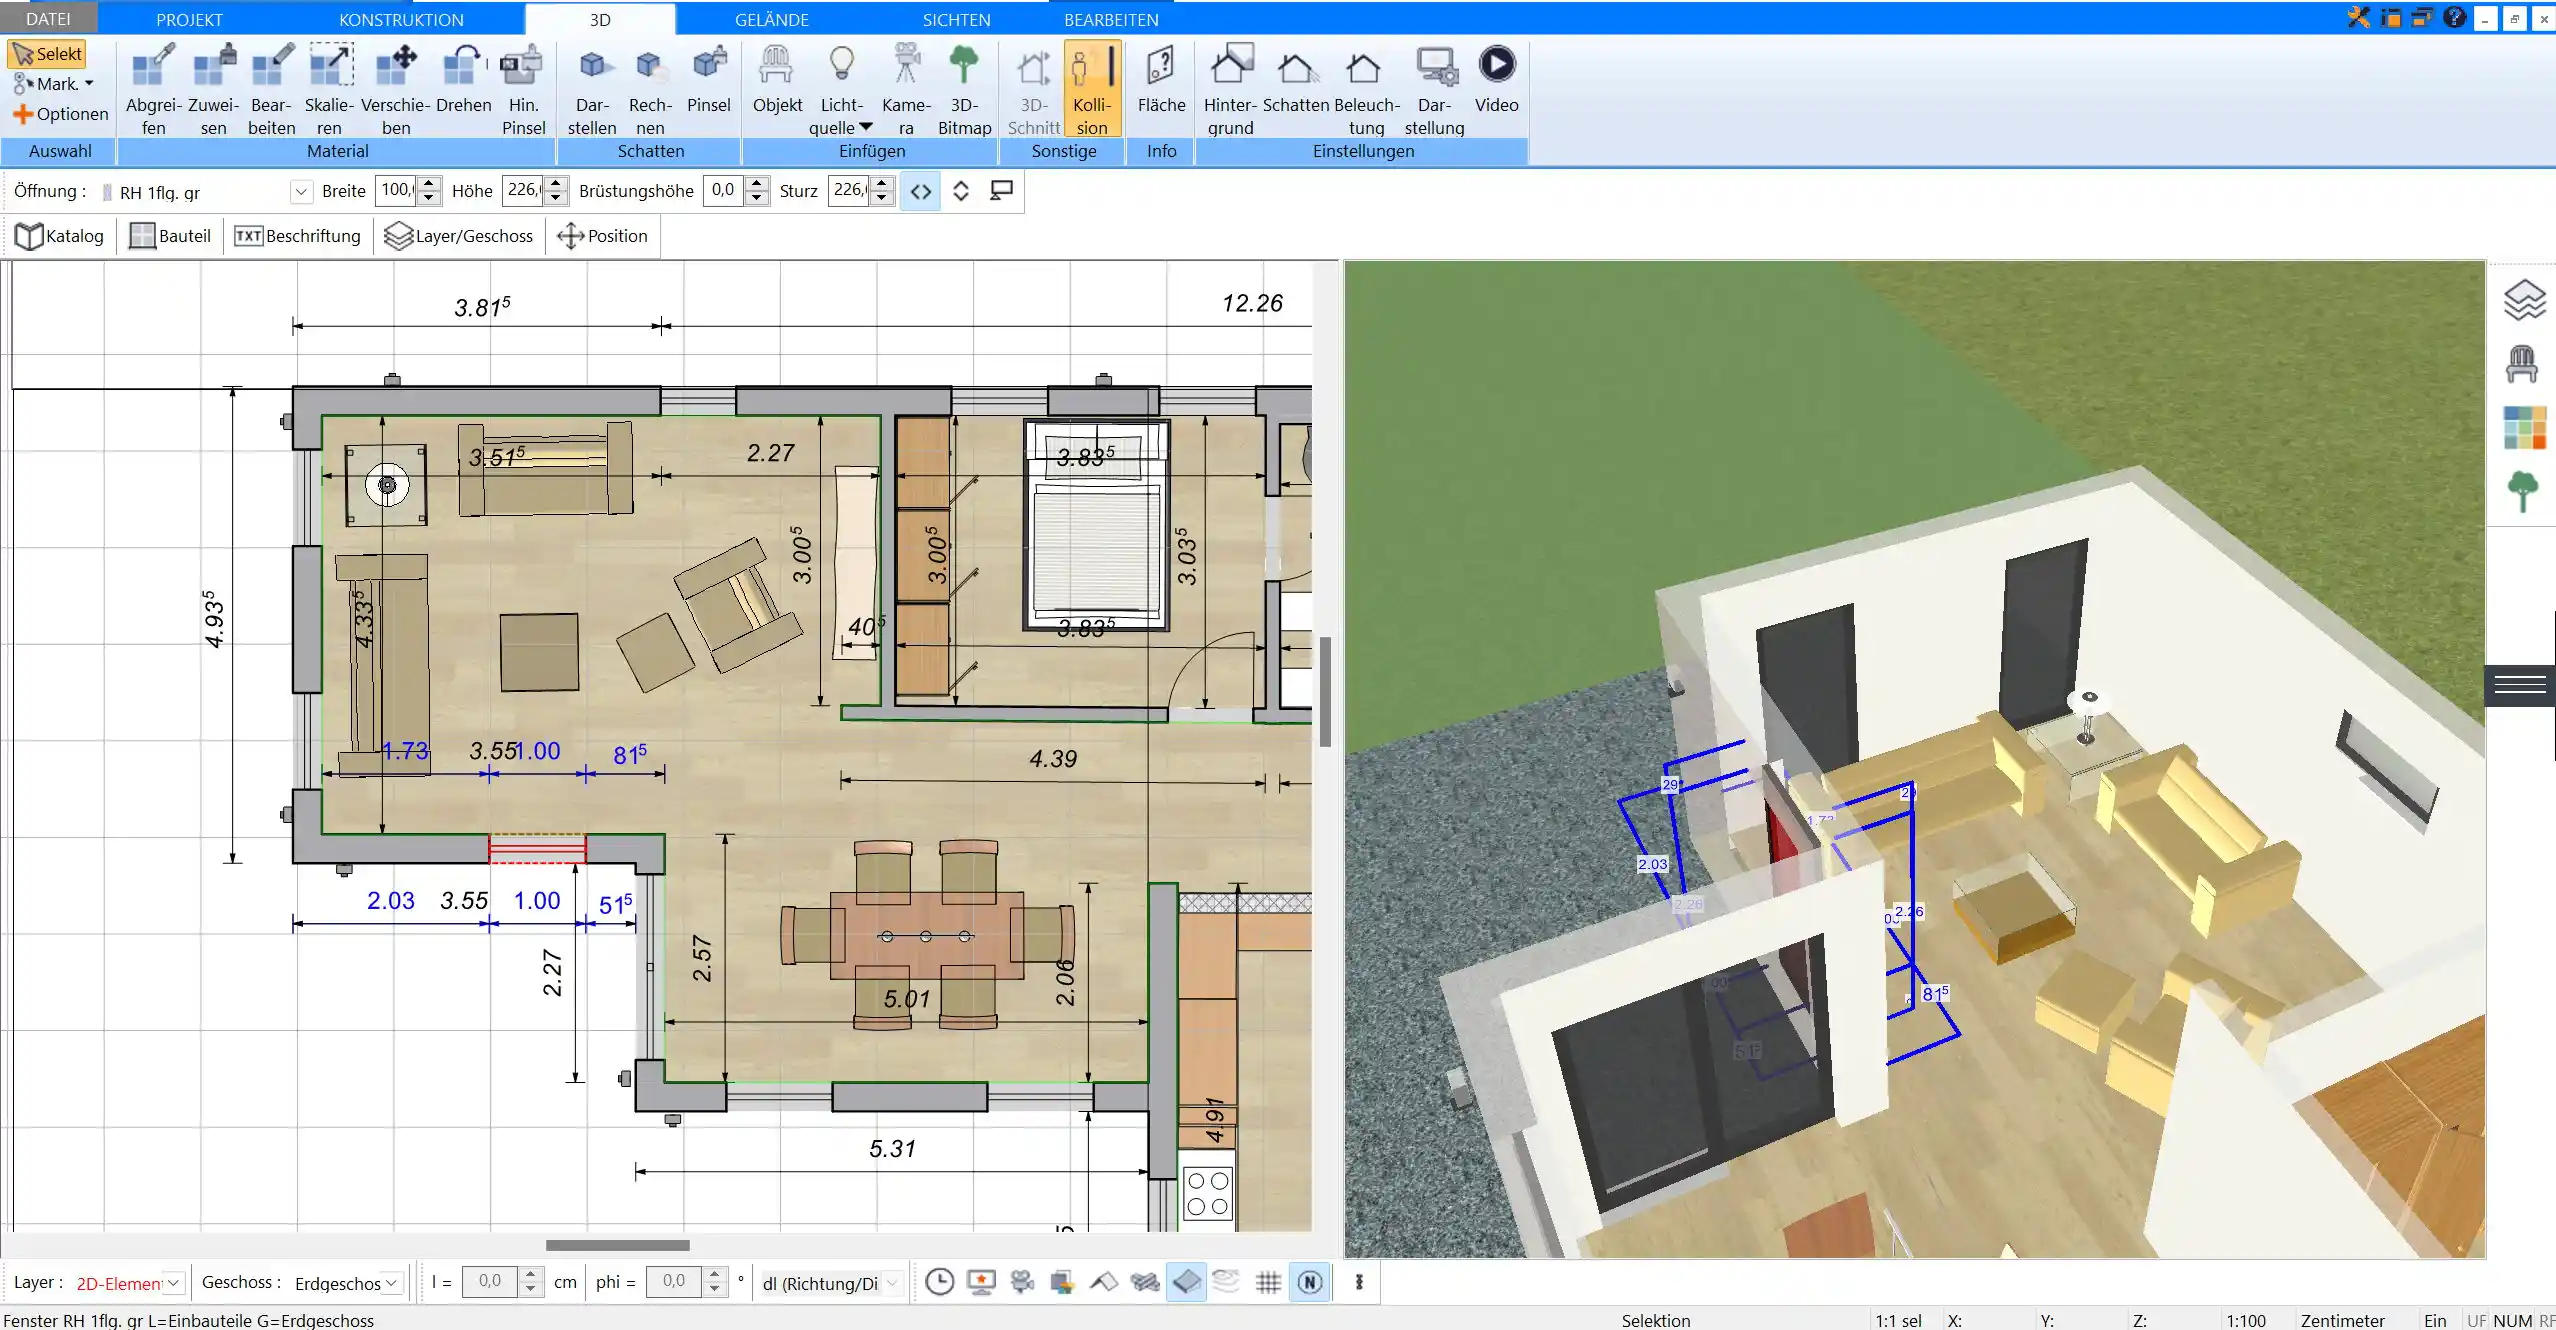Toggle Kollision mode
The width and height of the screenshot is (2556, 1330).
click(1092, 89)
